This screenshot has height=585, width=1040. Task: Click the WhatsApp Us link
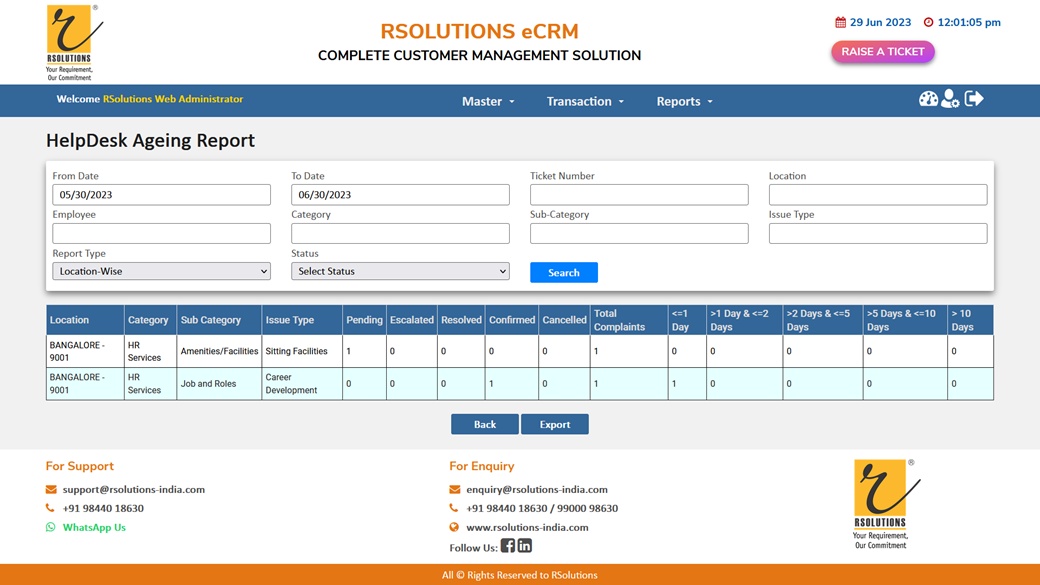pos(94,527)
